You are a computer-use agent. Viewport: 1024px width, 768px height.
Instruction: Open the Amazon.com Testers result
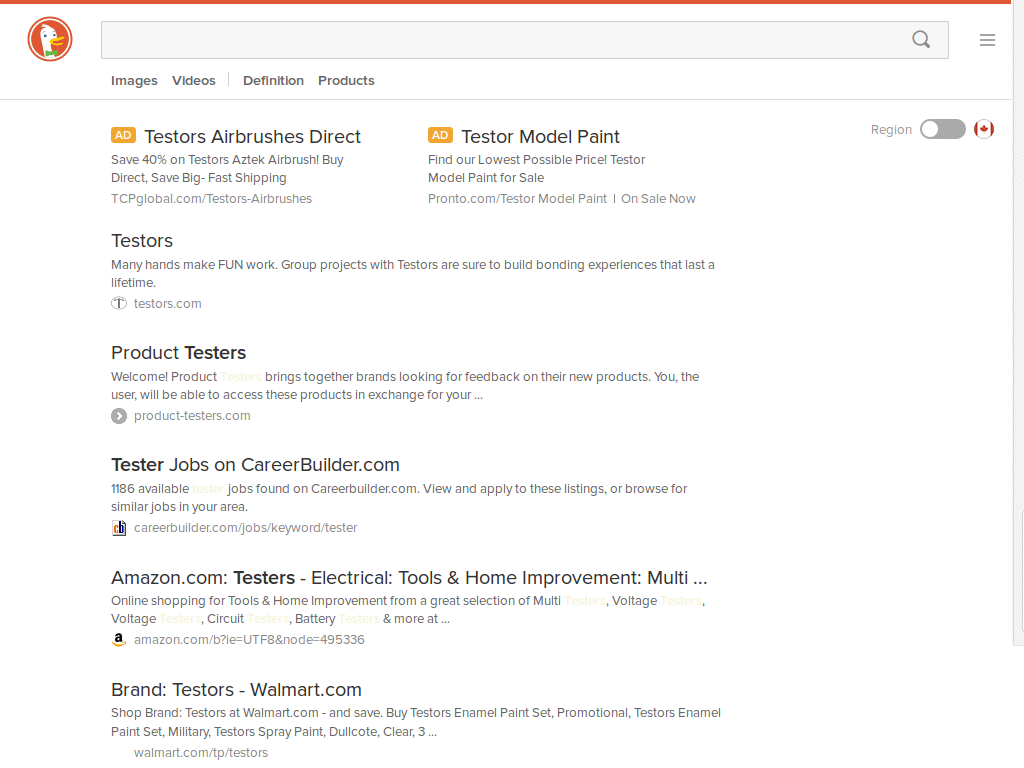click(409, 578)
